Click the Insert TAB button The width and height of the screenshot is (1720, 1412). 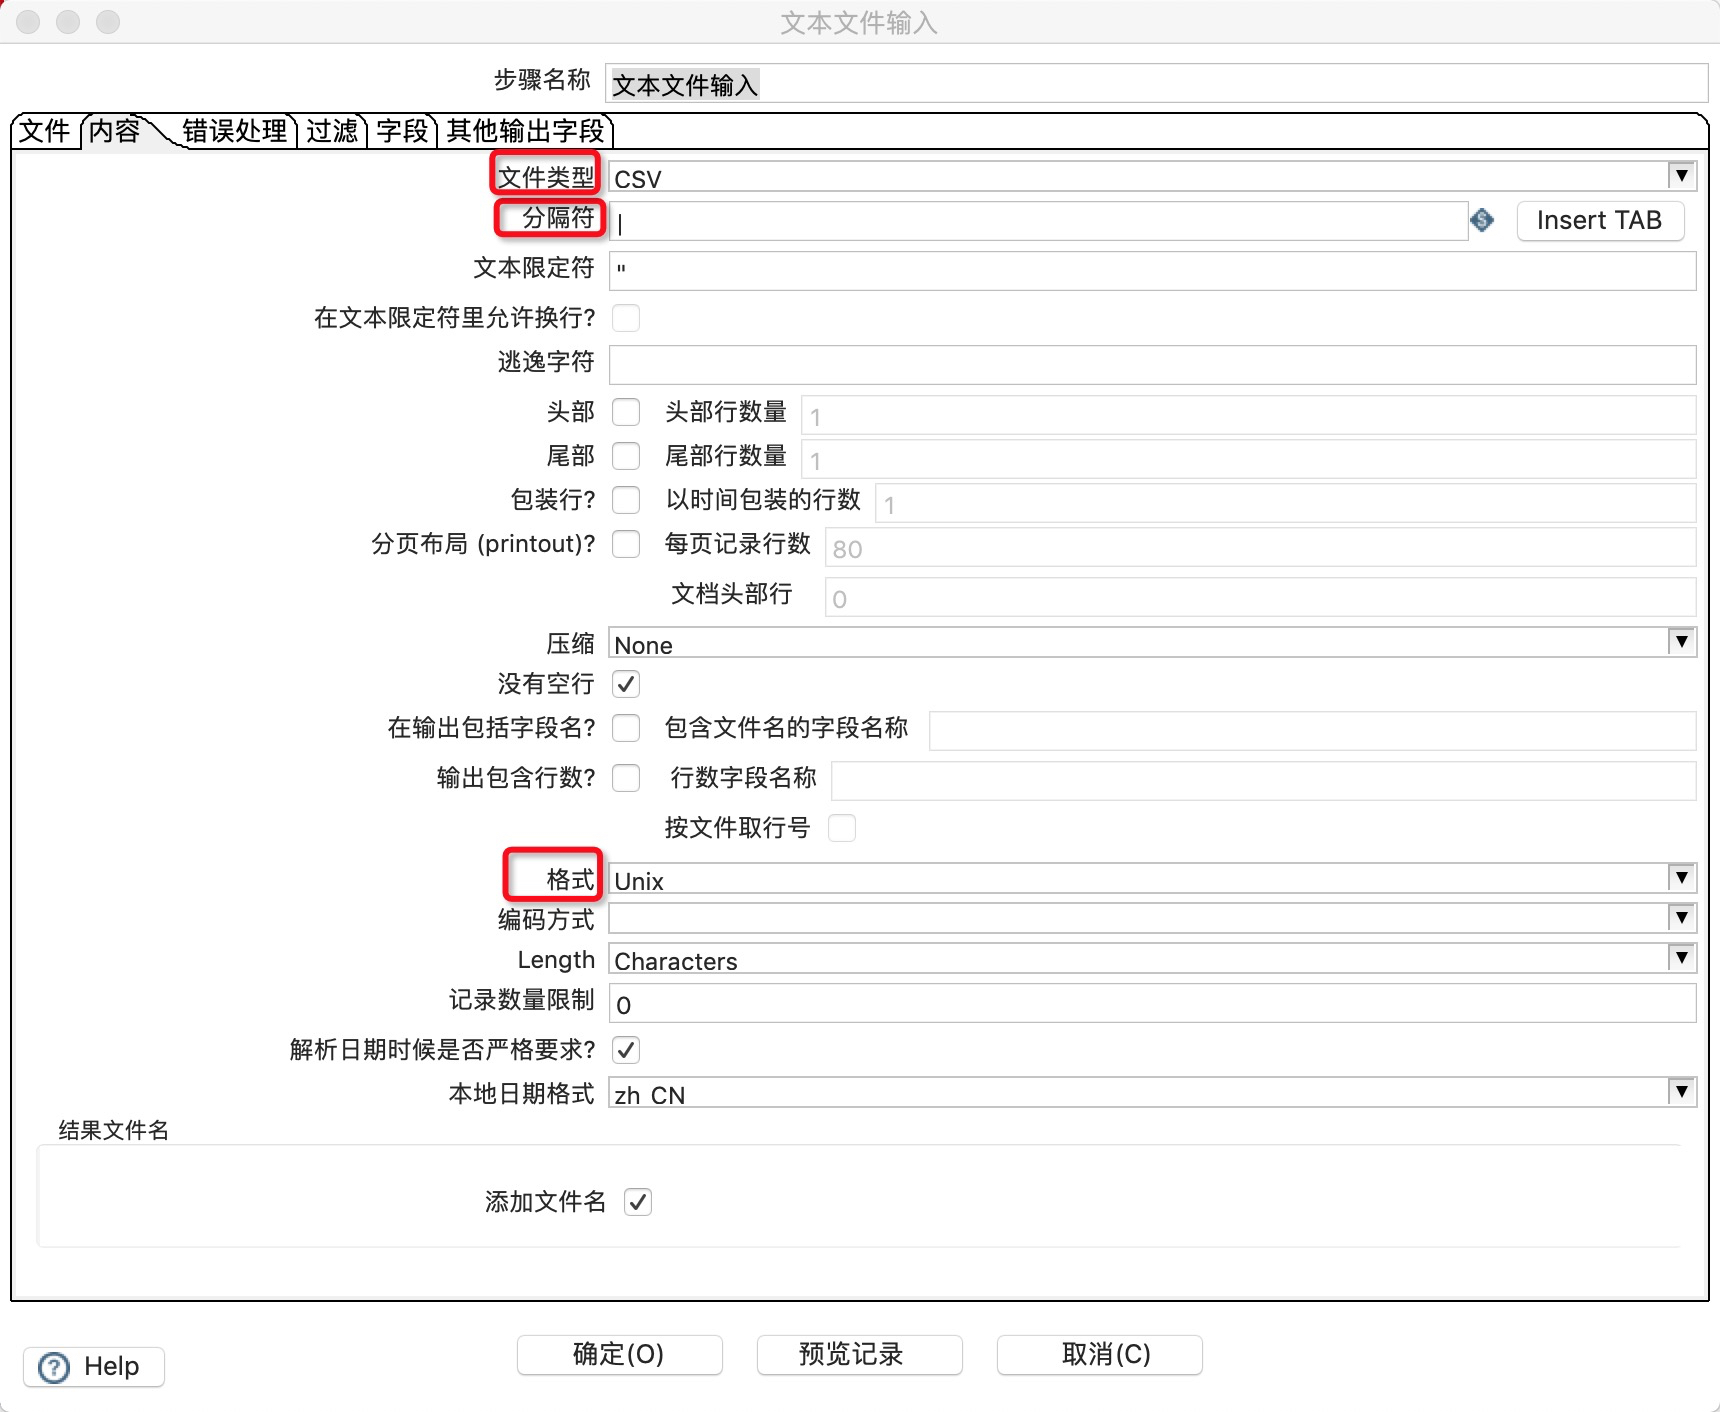1600,221
